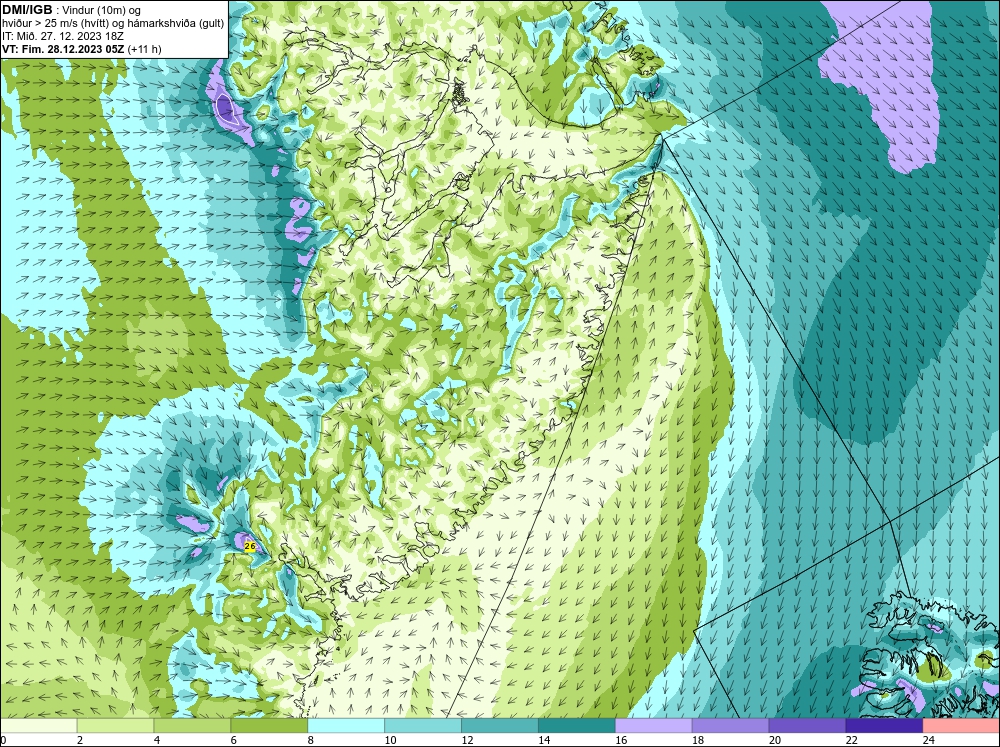Image resolution: width=1000 pixels, height=747 pixels.
Task: Click the IT: Mið. 27. 12. 2023 18Z line
Action: [x=62, y=36]
